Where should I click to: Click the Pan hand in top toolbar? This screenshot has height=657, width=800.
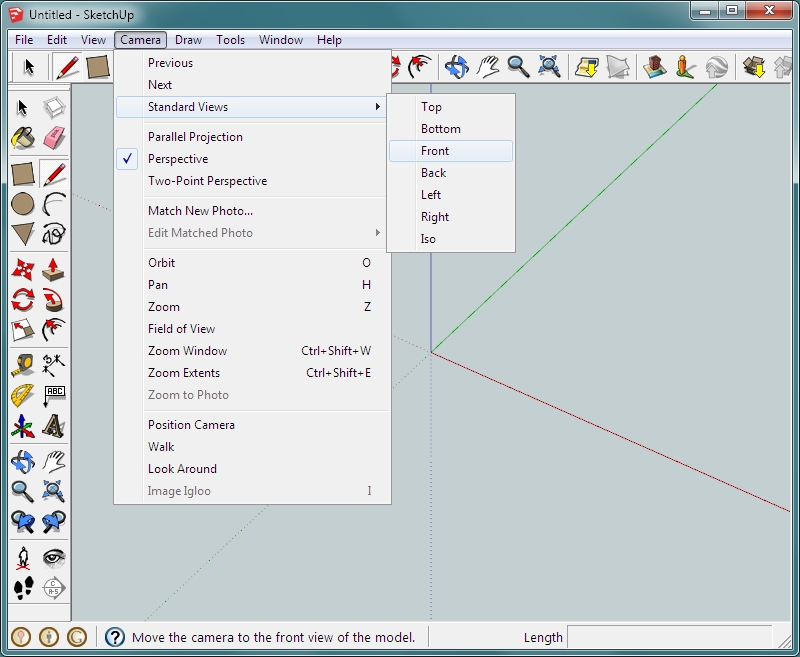(x=488, y=67)
